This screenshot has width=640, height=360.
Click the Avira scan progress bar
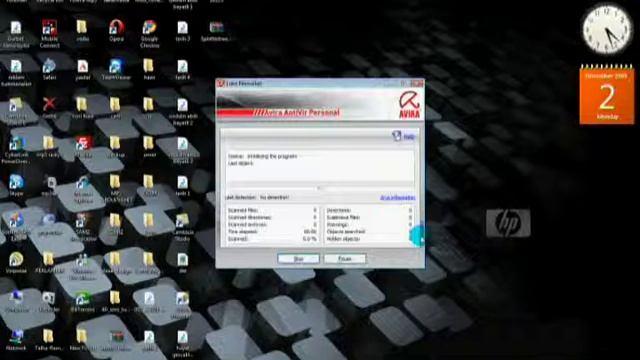[x=320, y=188]
